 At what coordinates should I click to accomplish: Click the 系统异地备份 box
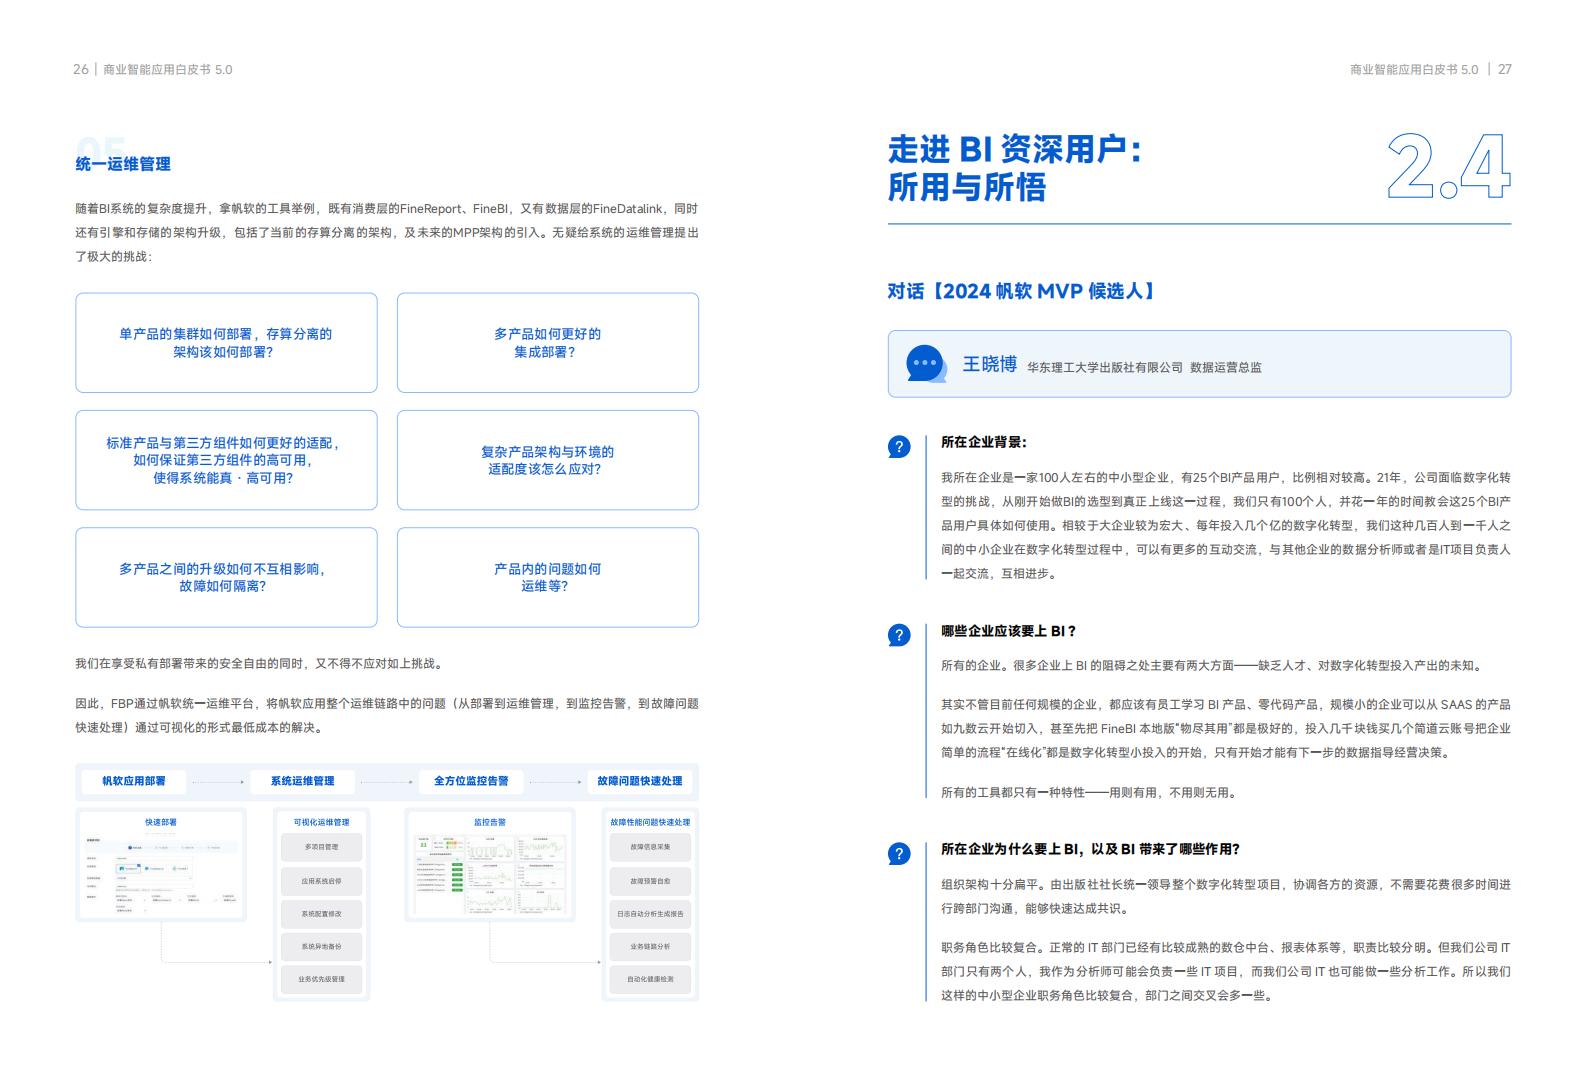pyautogui.click(x=322, y=946)
